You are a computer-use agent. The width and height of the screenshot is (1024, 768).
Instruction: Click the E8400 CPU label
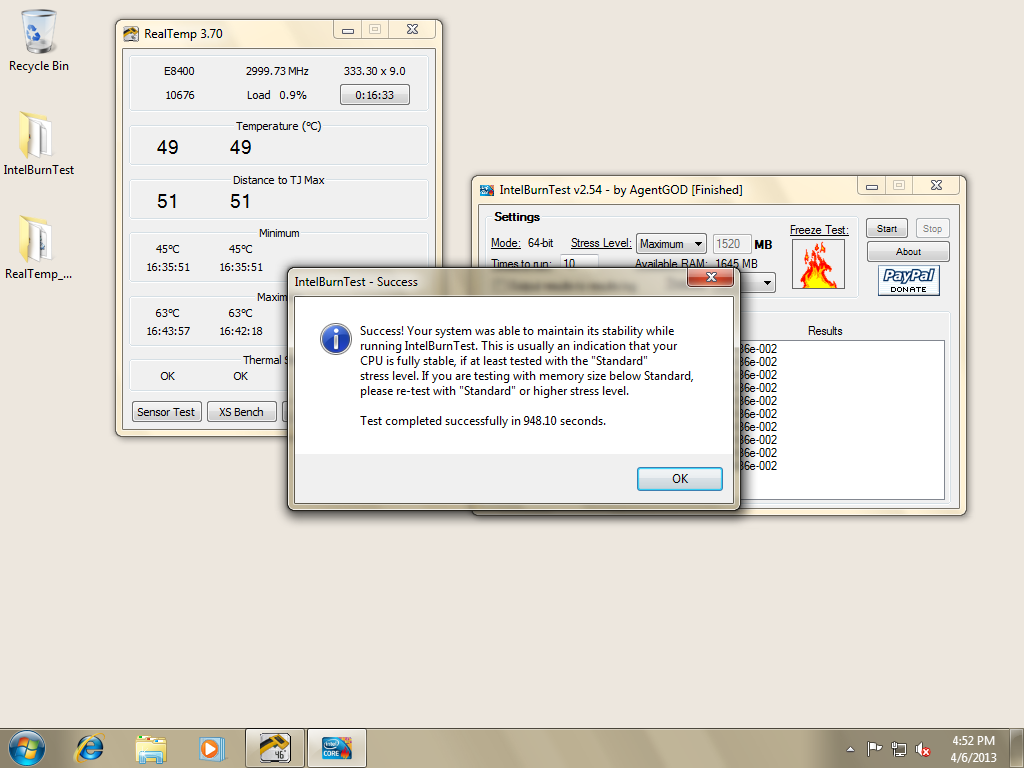(179, 71)
